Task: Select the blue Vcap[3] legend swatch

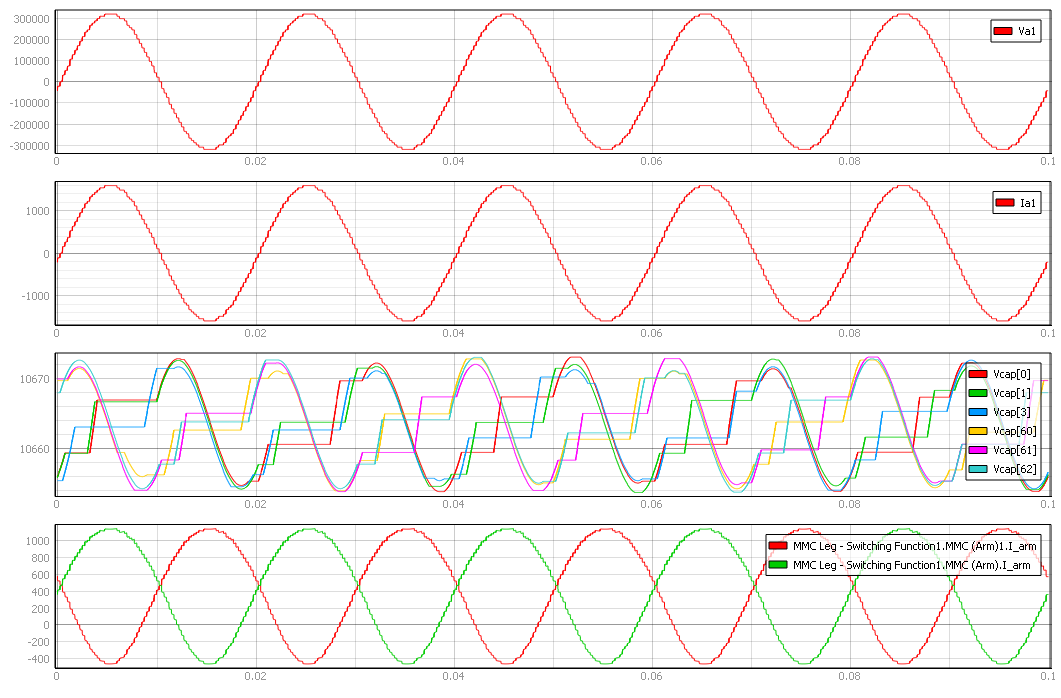Action: [x=978, y=412]
